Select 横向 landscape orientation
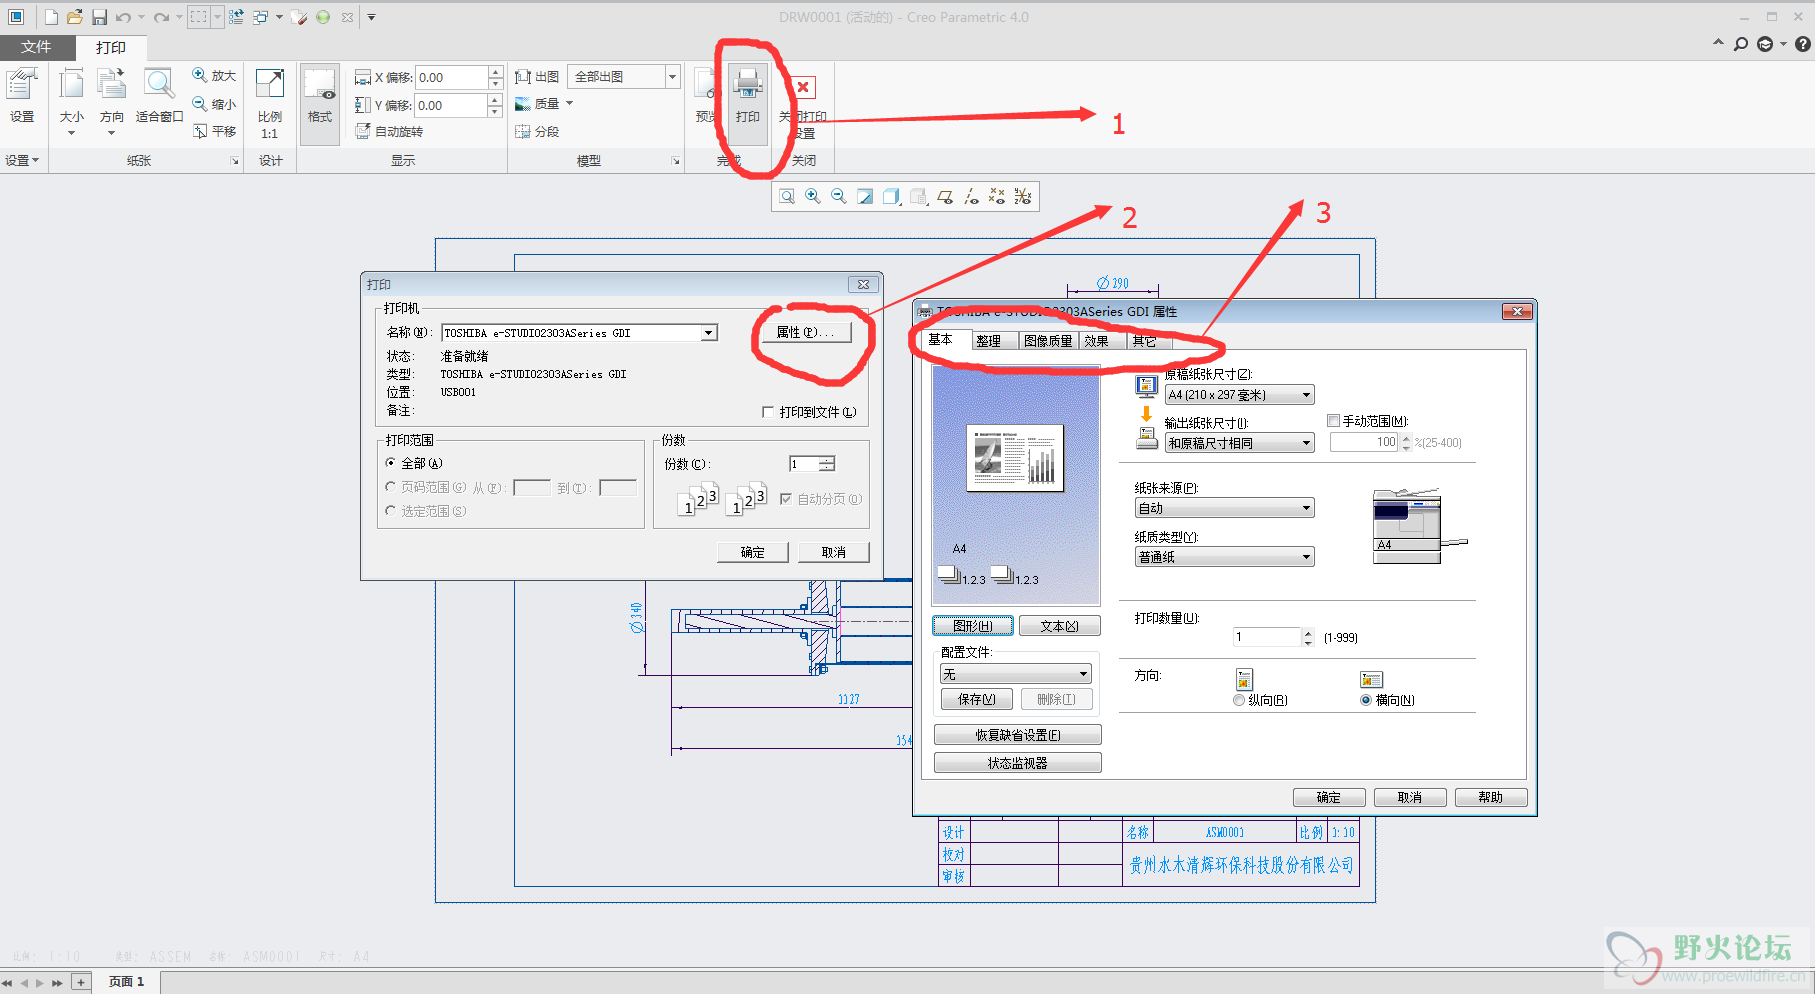The height and width of the screenshot is (994, 1815). [x=1366, y=700]
